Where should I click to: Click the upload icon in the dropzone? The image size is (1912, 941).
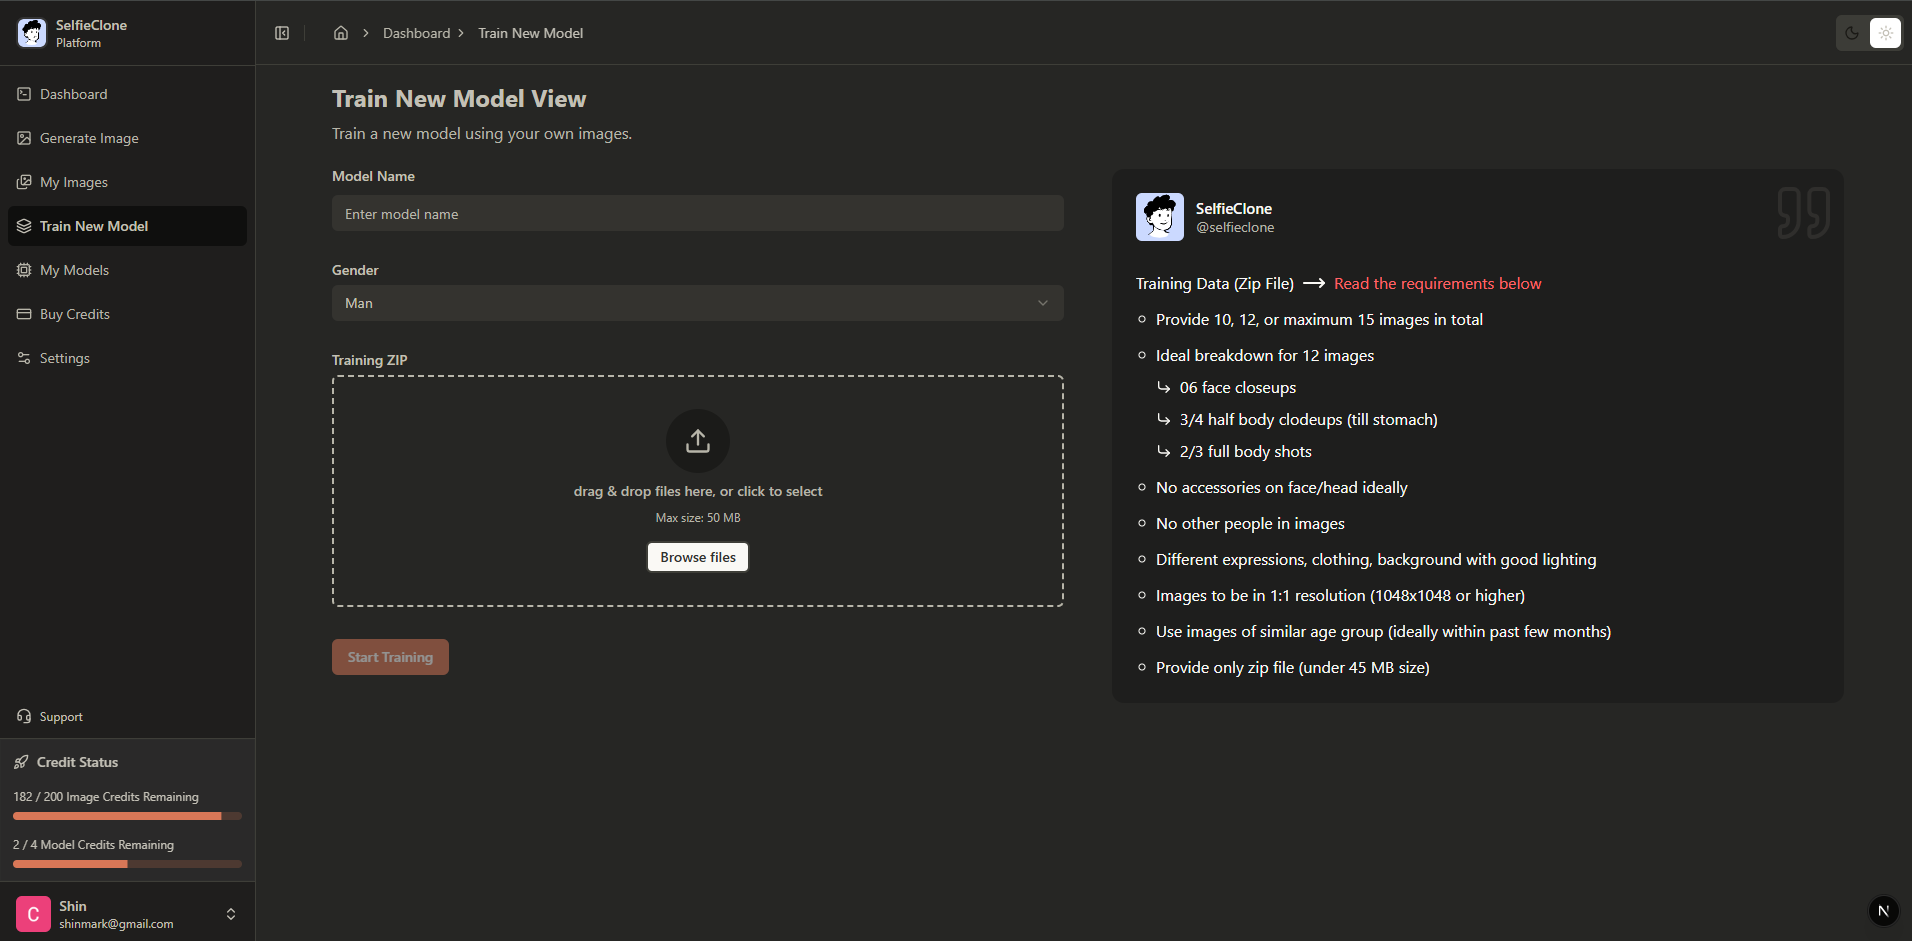coord(697,440)
